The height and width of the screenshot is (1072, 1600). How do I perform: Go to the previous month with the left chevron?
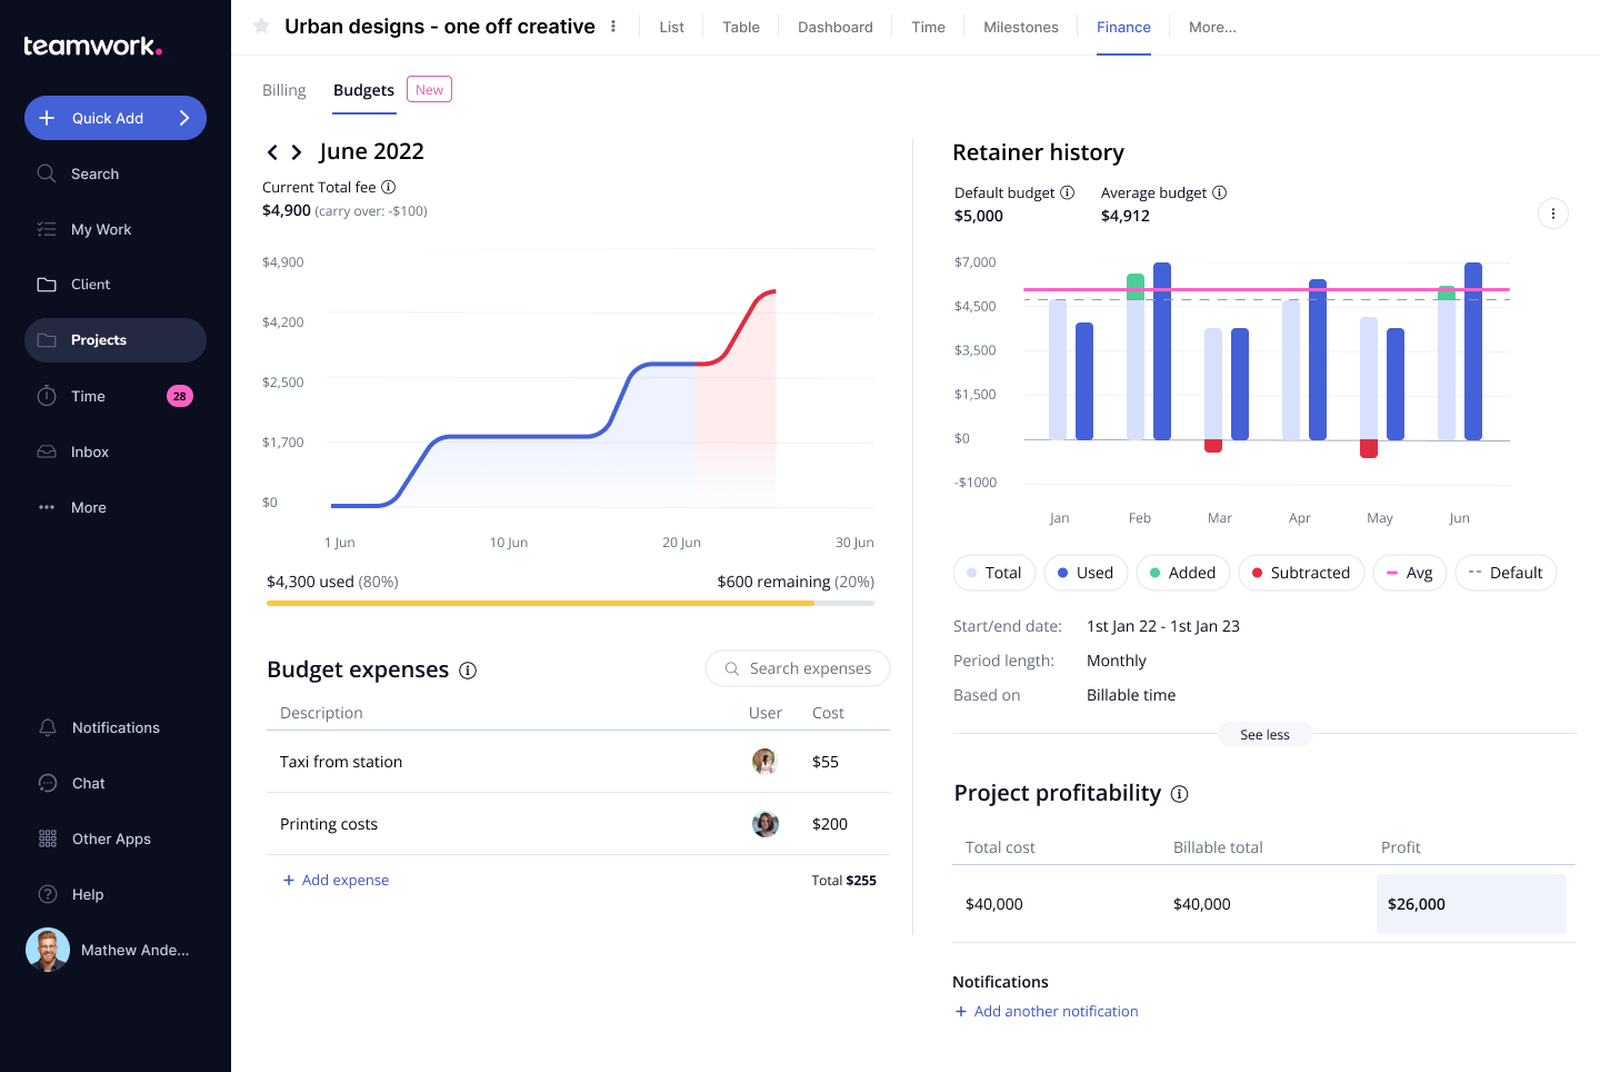click(x=272, y=152)
